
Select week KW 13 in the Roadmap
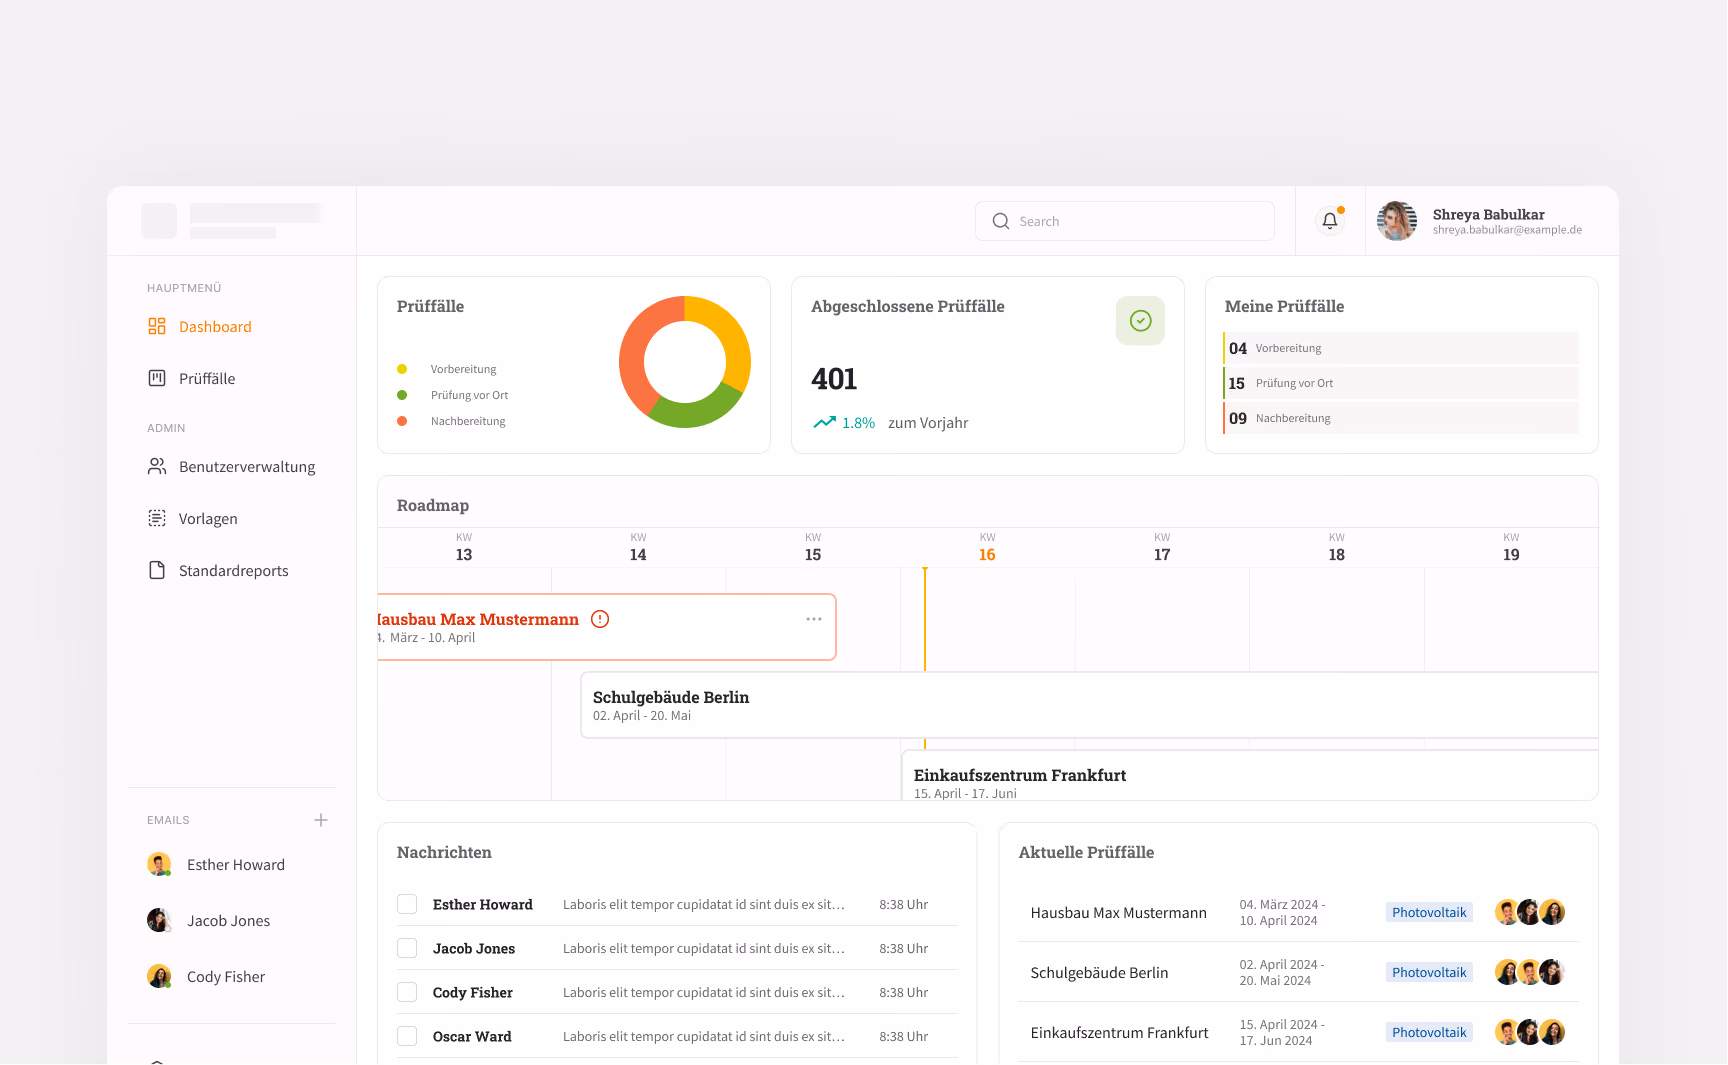pos(464,547)
